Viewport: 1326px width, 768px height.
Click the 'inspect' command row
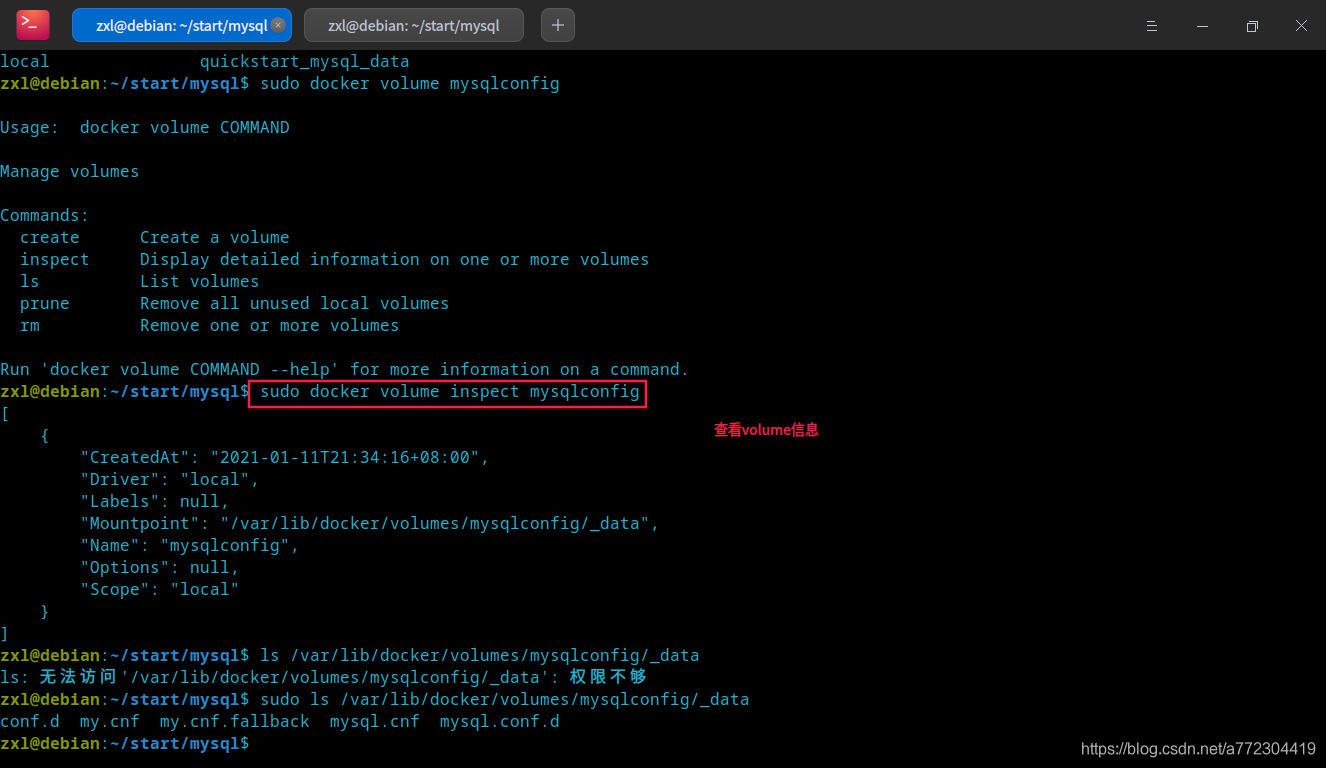[x=335, y=260]
